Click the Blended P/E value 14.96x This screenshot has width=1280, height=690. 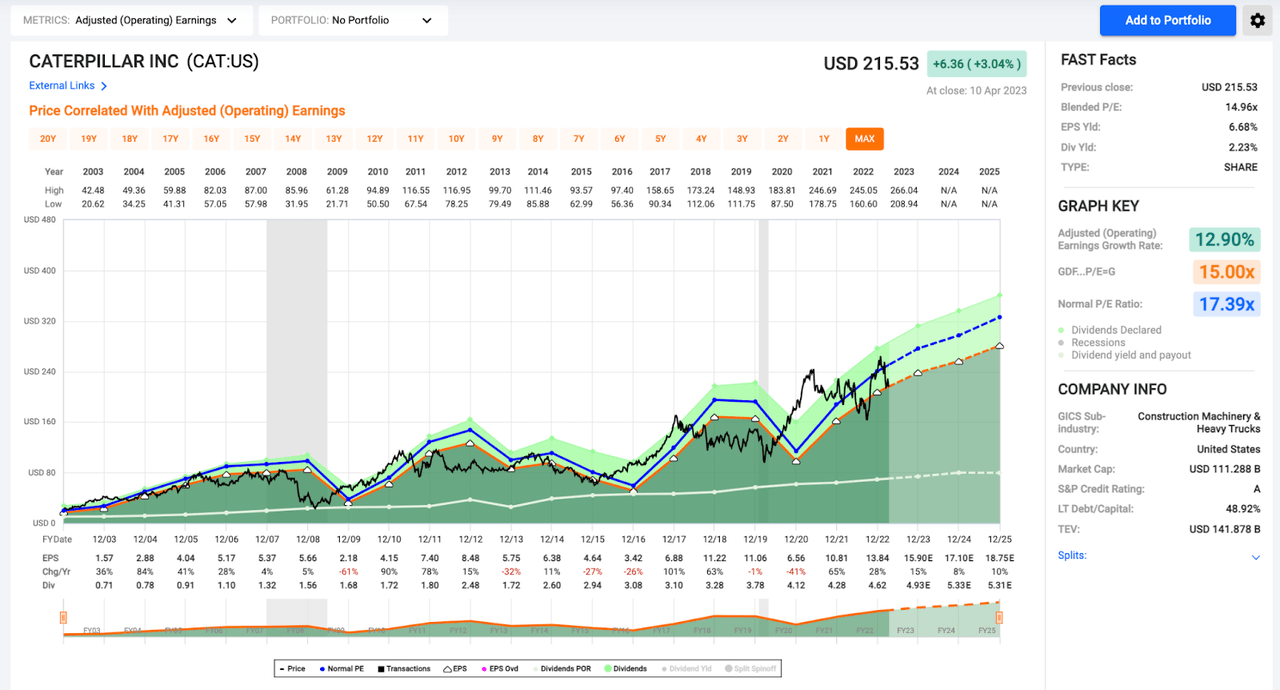tap(1241, 107)
